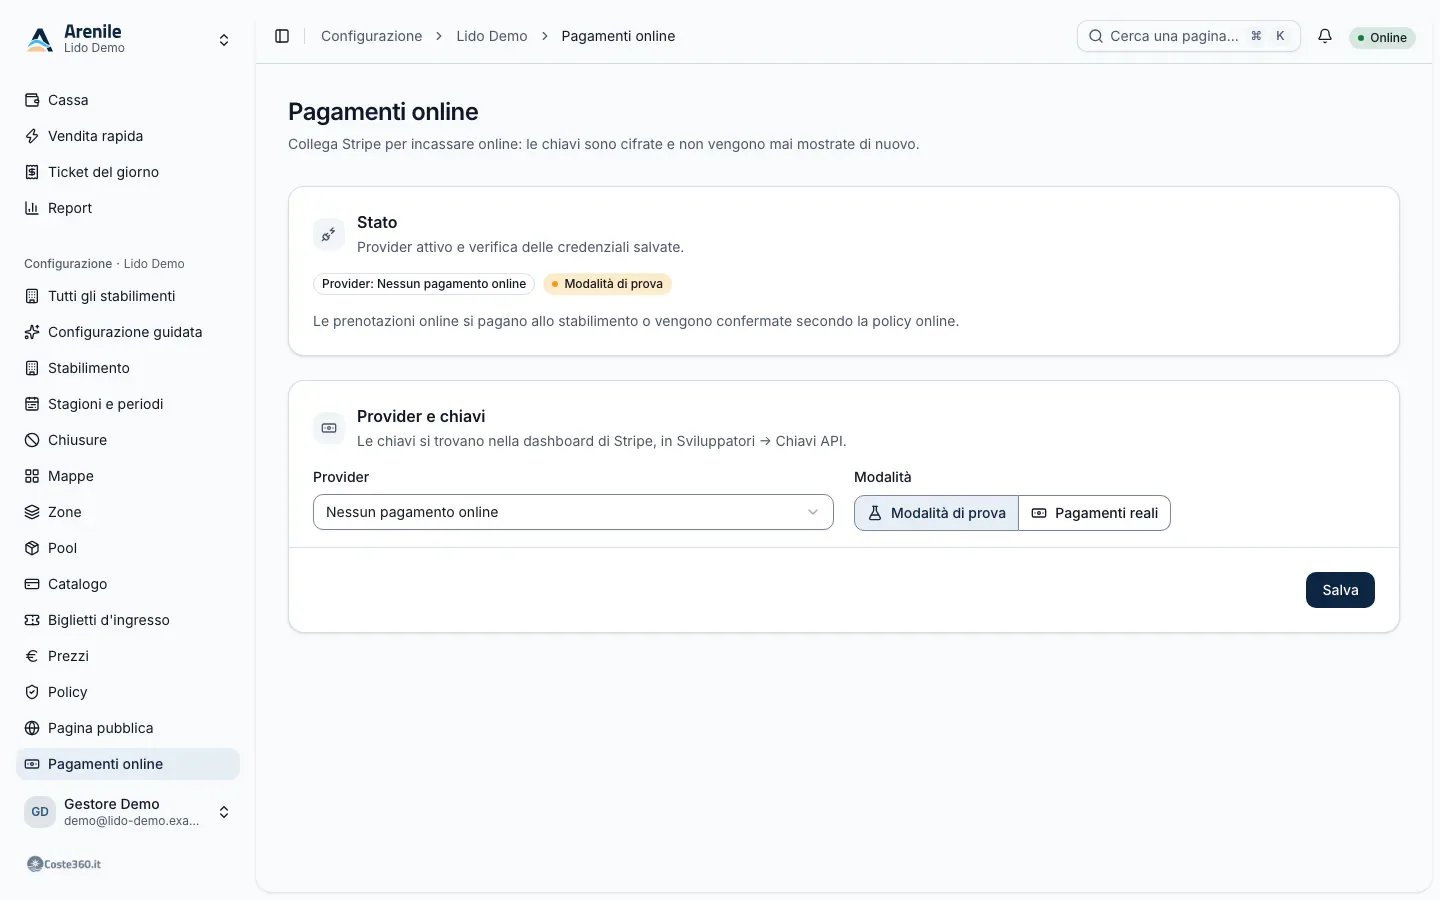This screenshot has width=1440, height=900.
Task: Open Tutti gli stabilimenti in sidebar
Action: pyautogui.click(x=128, y=296)
